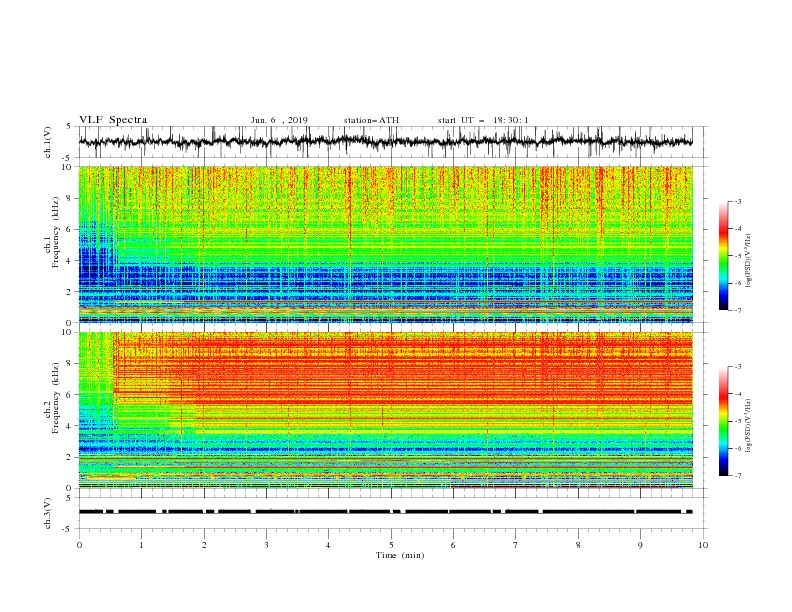Click the ch.2 spectrogram panel
The height and width of the screenshot is (612, 792).
(386, 410)
